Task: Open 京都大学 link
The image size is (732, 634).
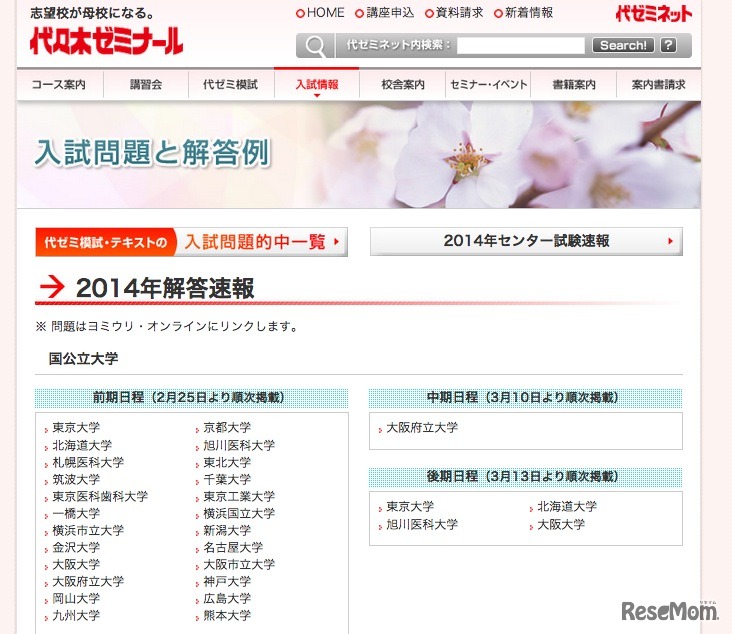Action: click(x=227, y=427)
